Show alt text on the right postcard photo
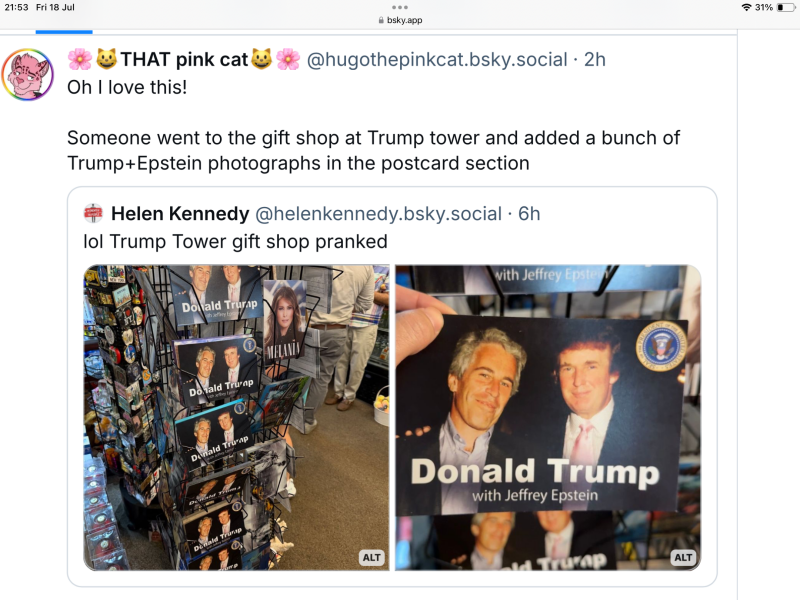 coord(683,558)
